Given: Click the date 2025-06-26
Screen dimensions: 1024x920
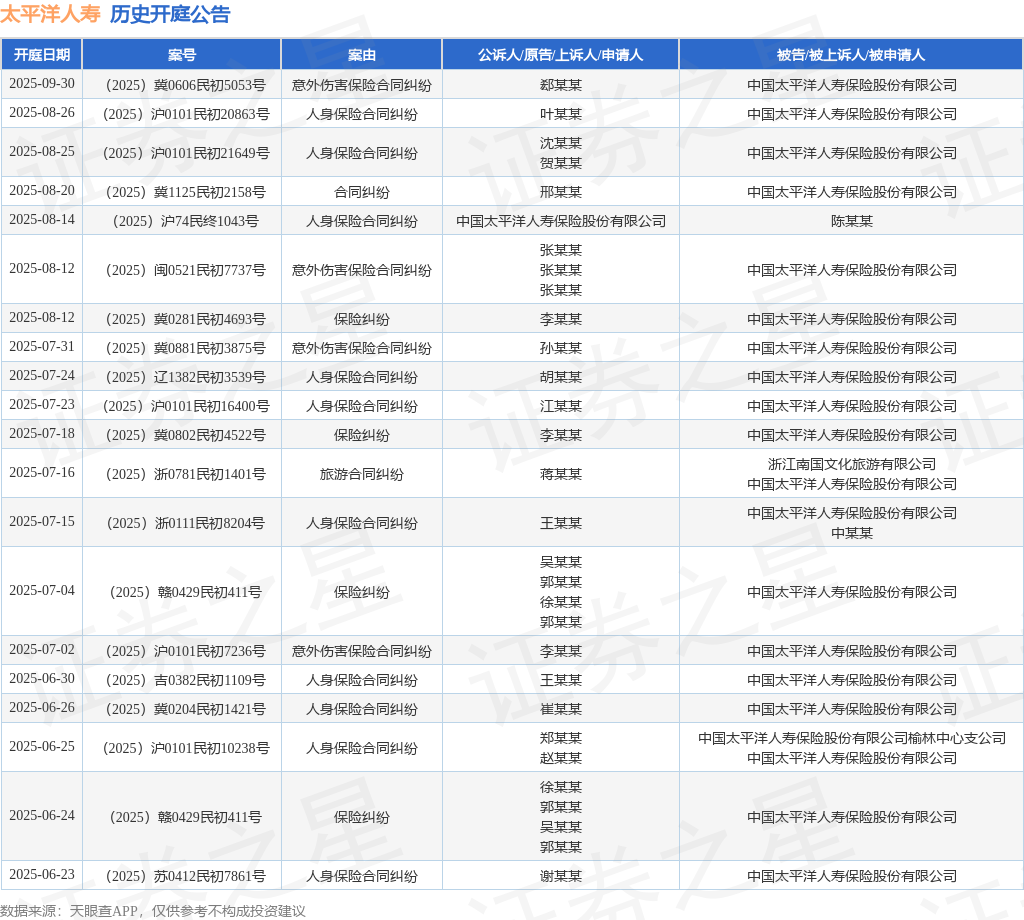Looking at the screenshot, I should click(42, 708).
